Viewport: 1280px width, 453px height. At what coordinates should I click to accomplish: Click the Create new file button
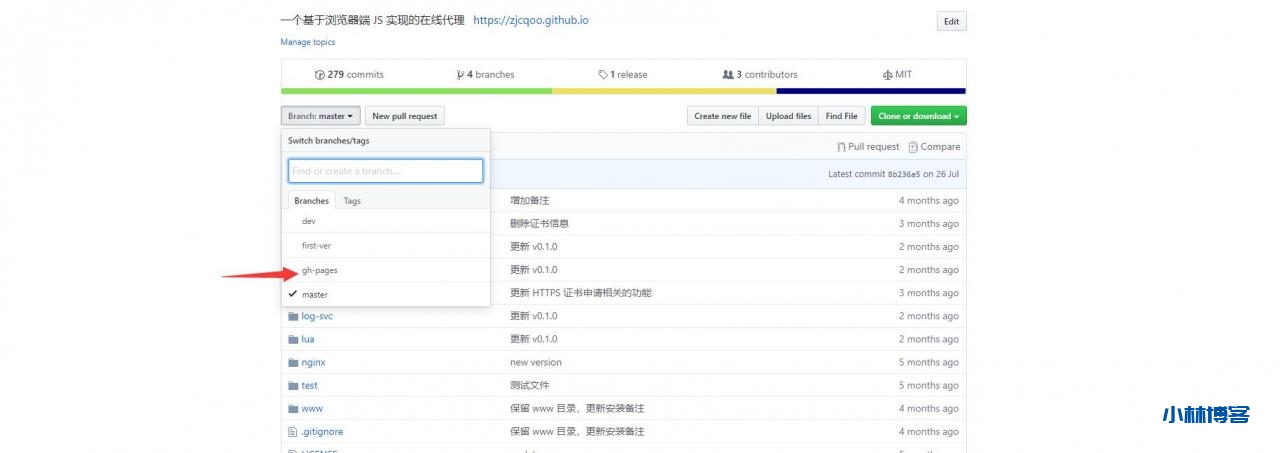pyautogui.click(x=723, y=116)
